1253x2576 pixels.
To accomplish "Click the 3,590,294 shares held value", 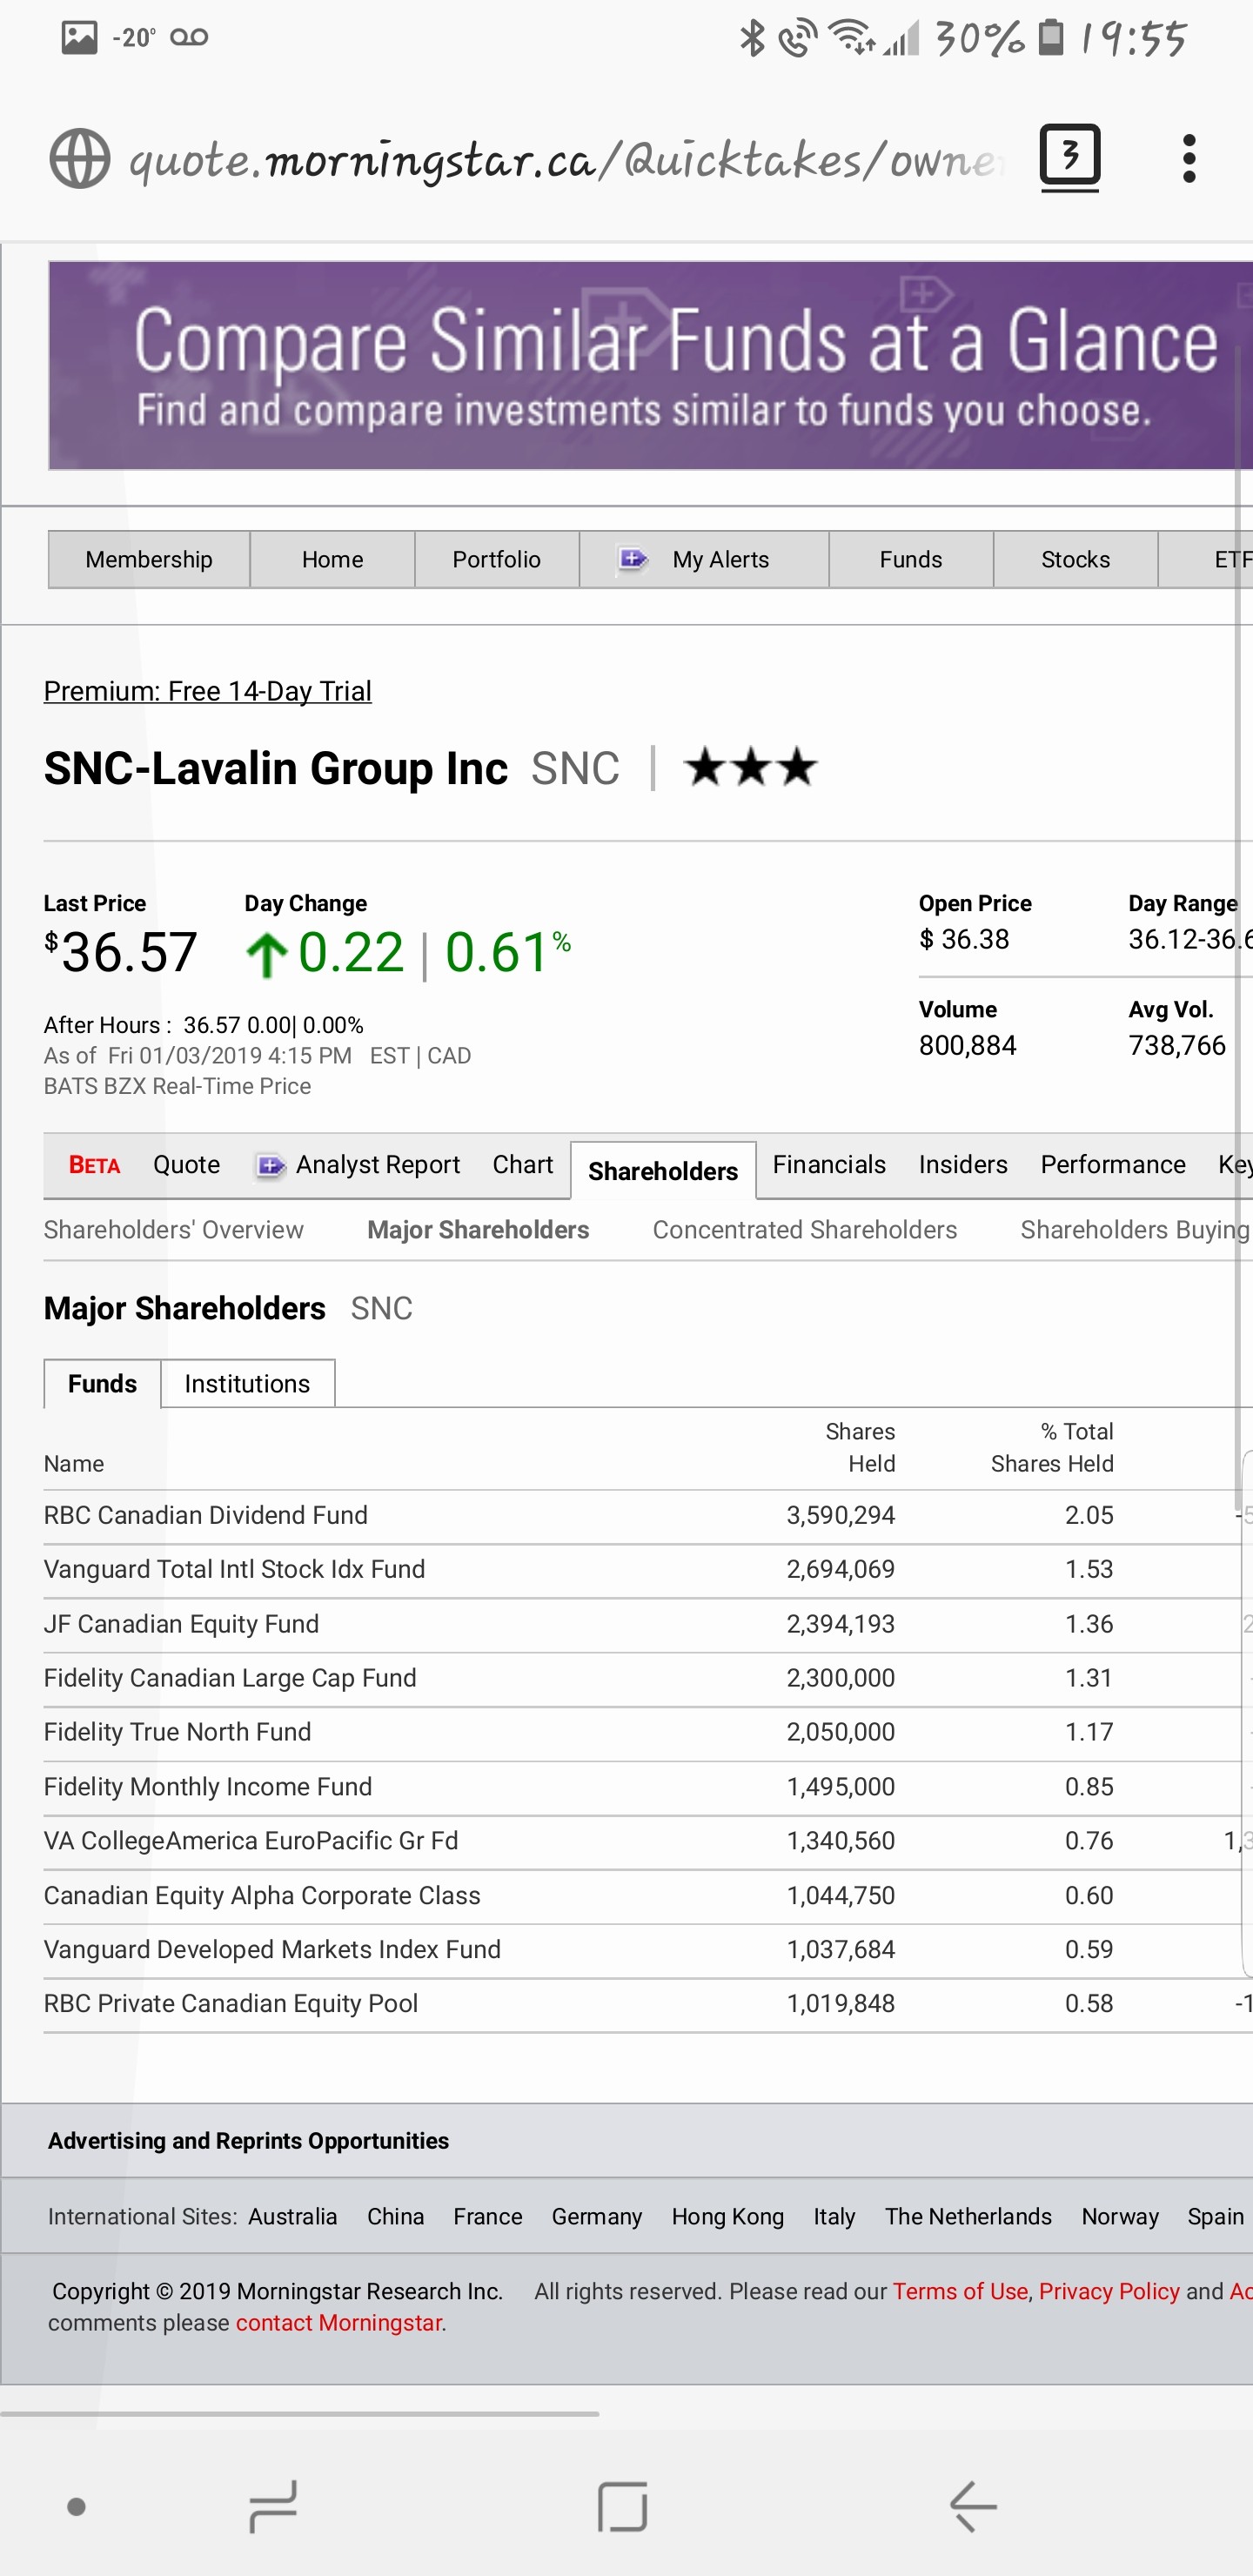I will point(840,1515).
